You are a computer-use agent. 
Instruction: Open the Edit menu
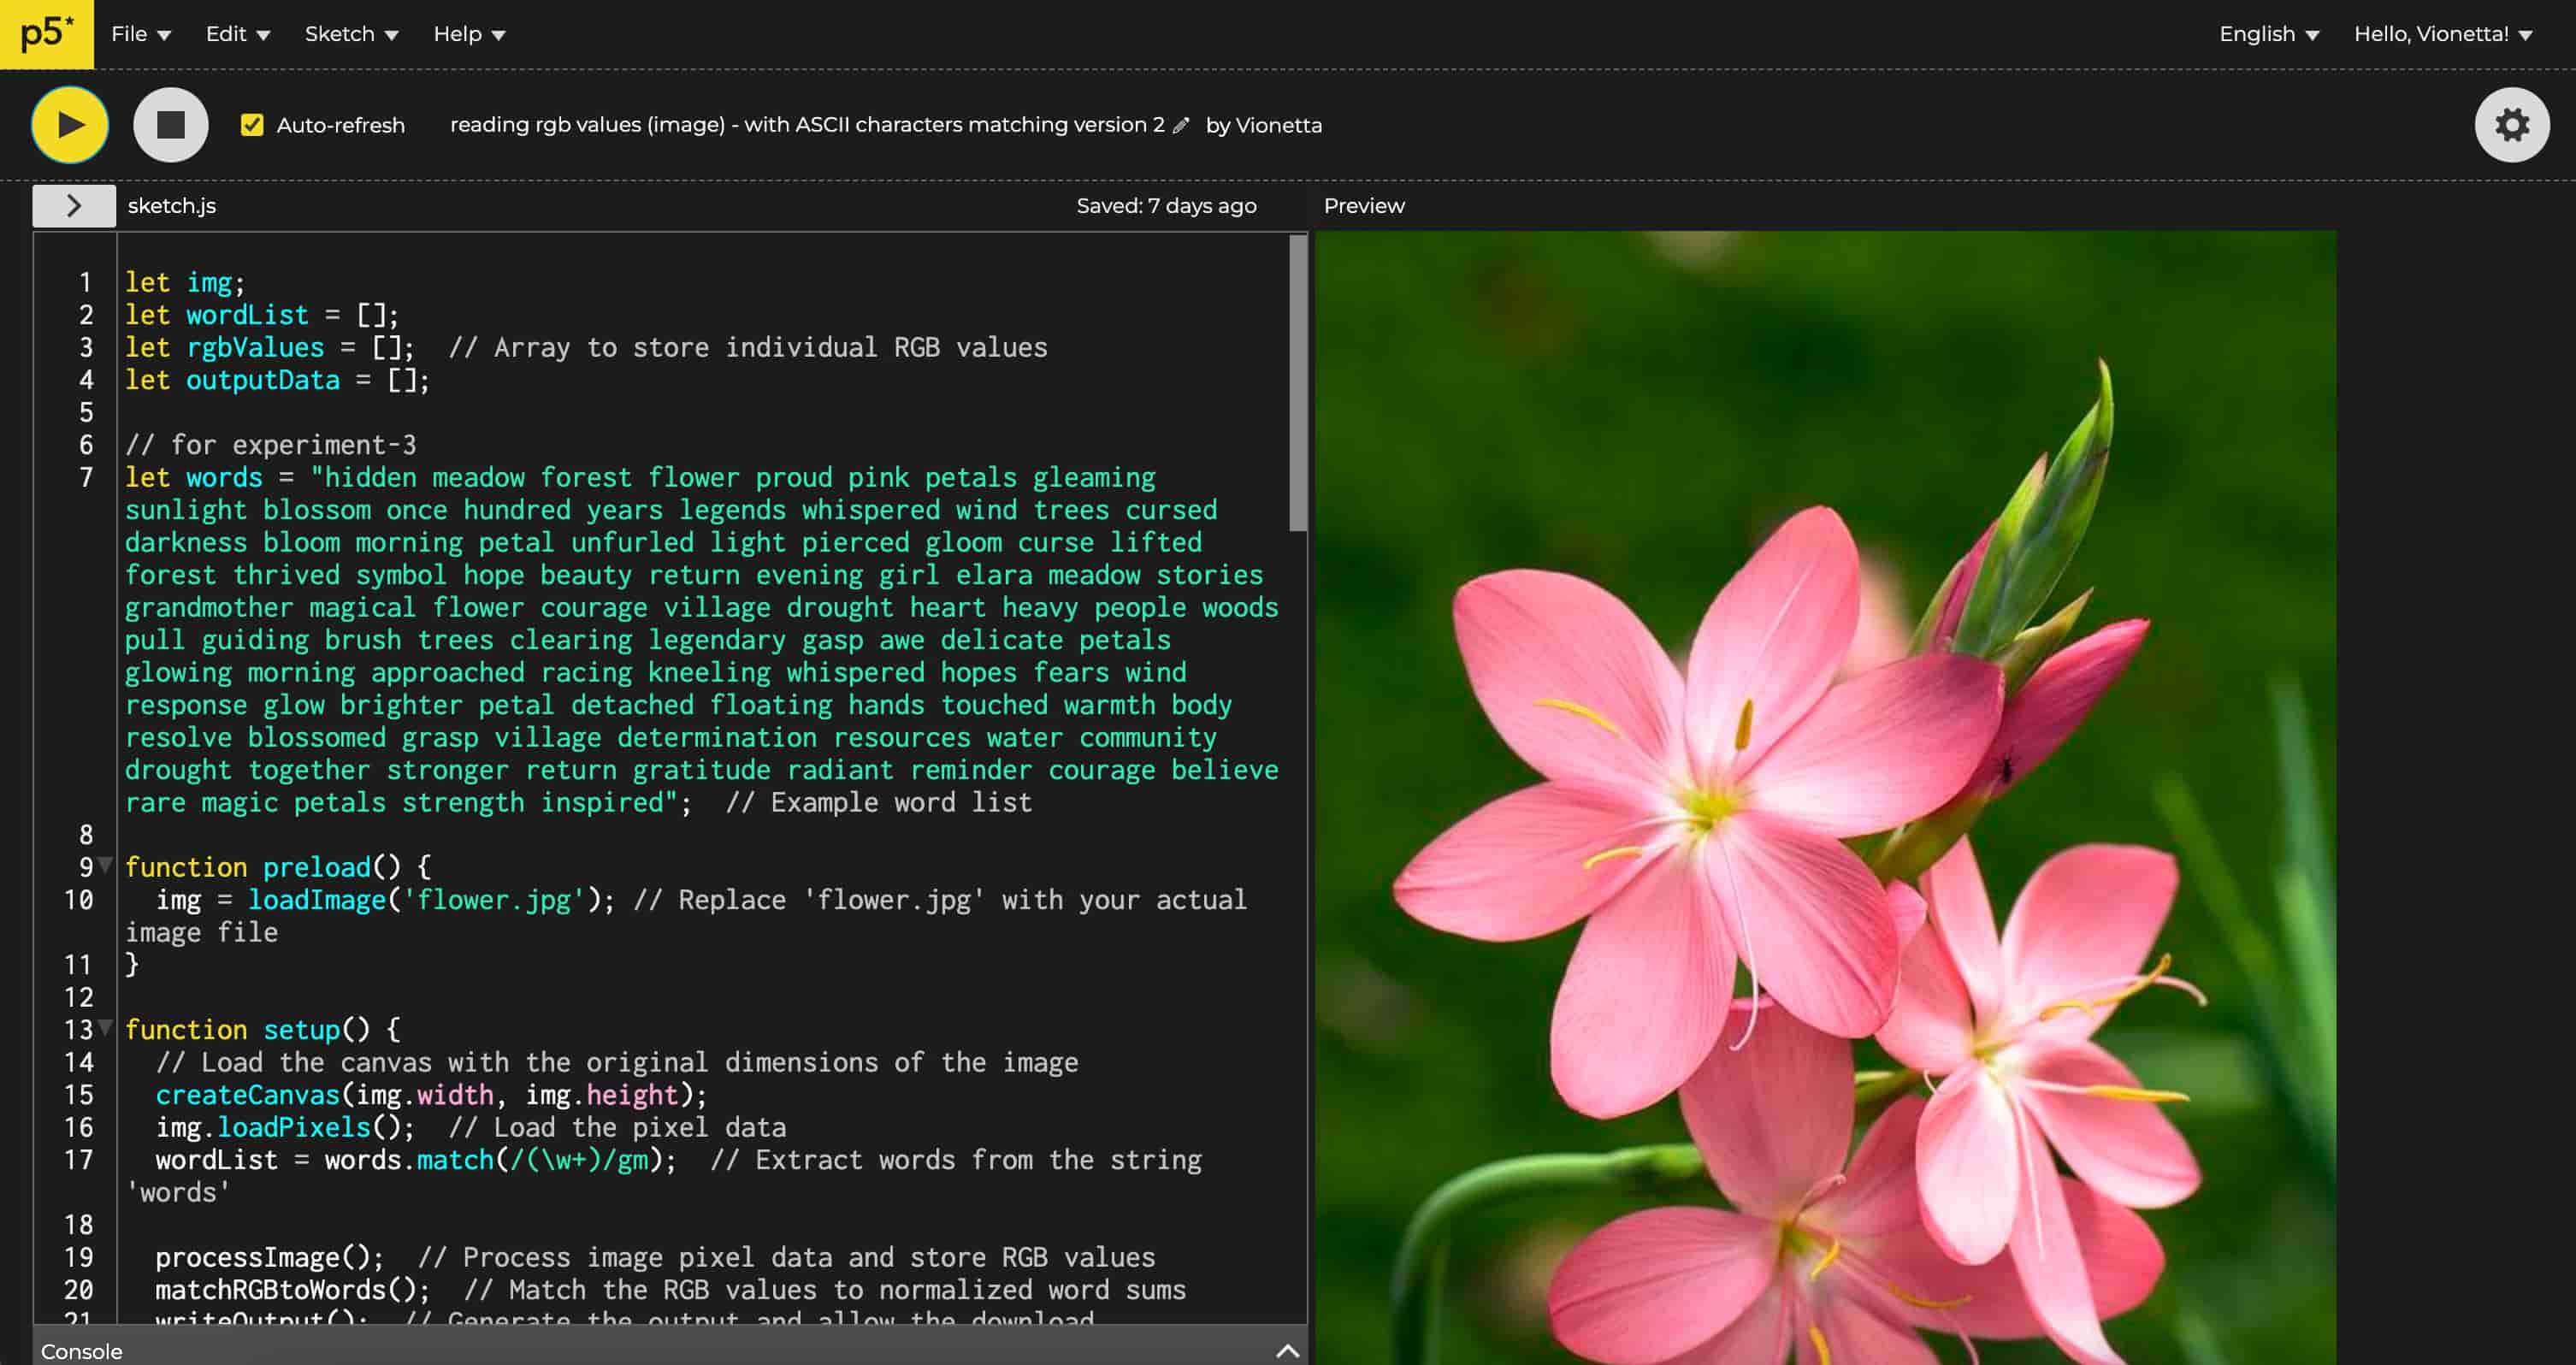(238, 34)
